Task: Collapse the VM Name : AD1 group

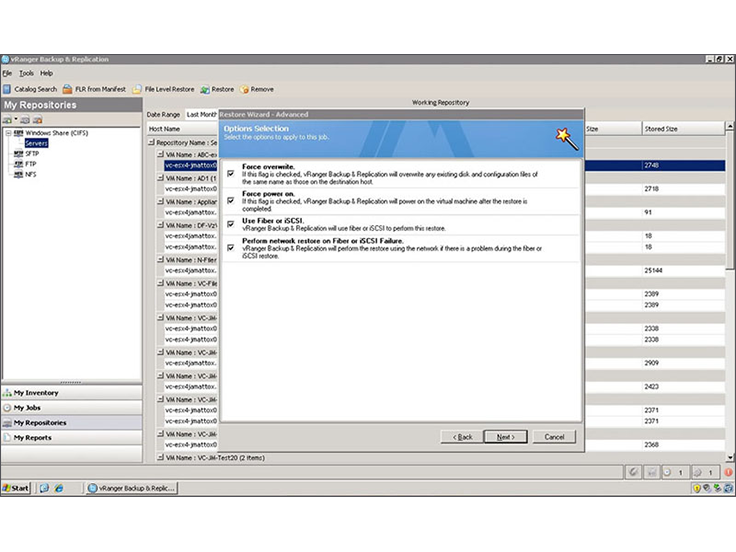Action: [160, 178]
